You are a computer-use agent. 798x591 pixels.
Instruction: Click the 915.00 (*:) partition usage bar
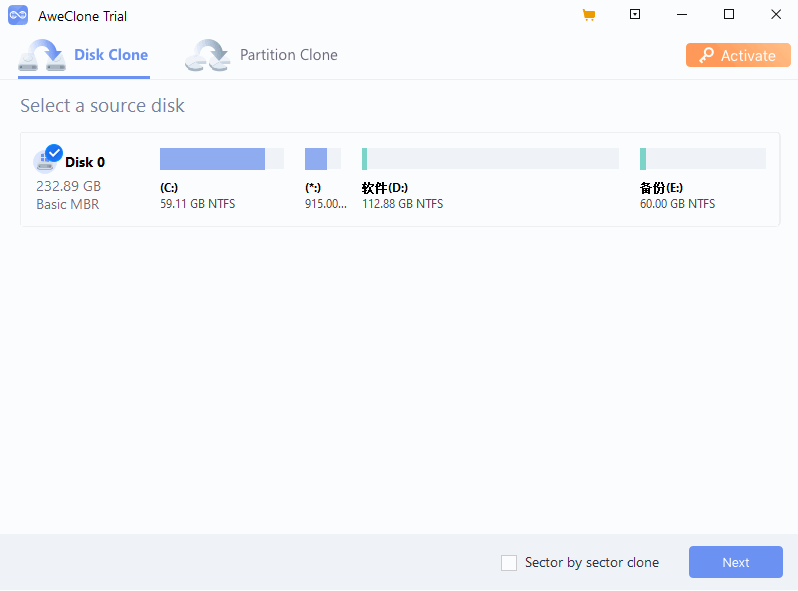coord(323,159)
